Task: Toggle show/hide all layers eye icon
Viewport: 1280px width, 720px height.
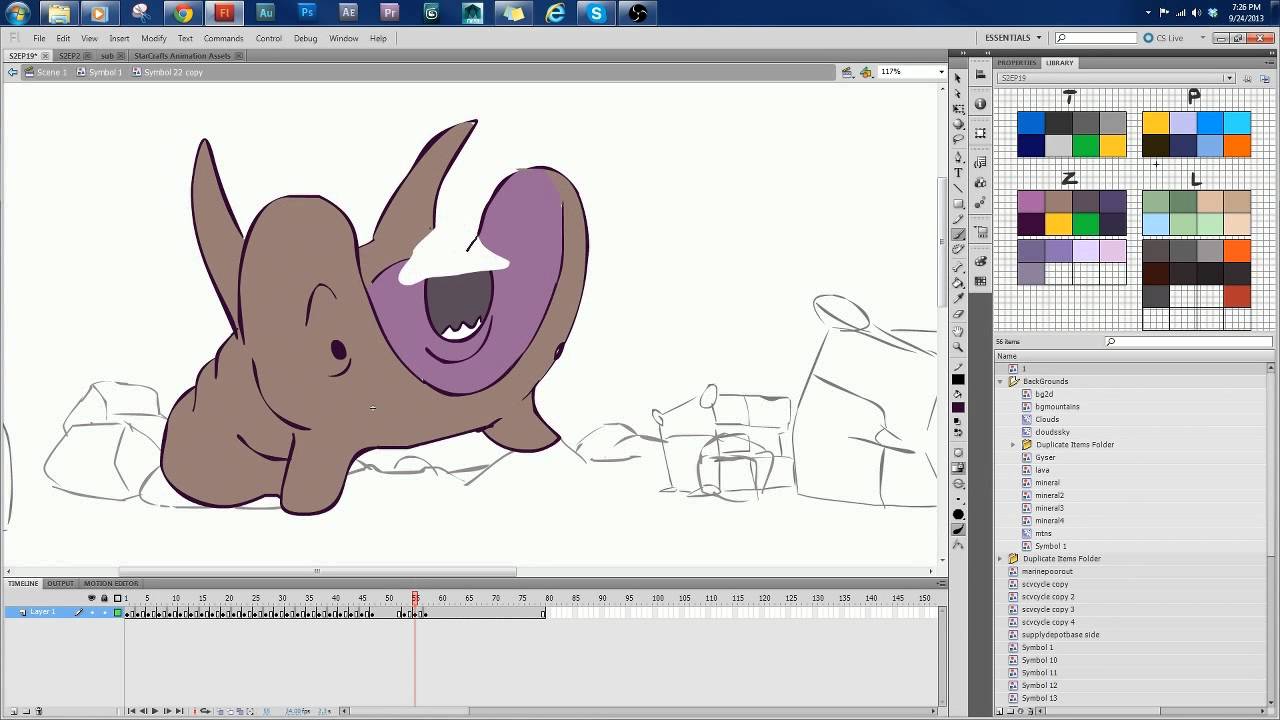Action: click(x=92, y=598)
